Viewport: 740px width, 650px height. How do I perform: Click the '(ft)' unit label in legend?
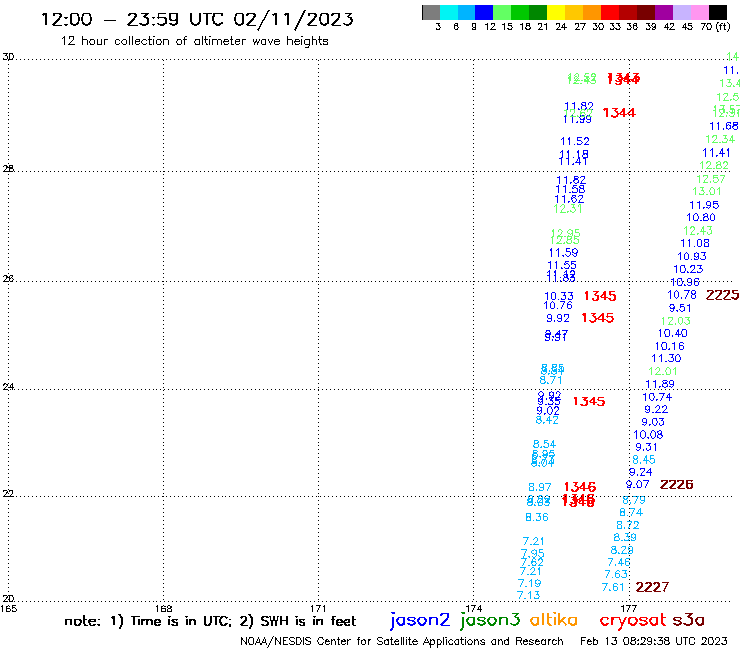722,26
